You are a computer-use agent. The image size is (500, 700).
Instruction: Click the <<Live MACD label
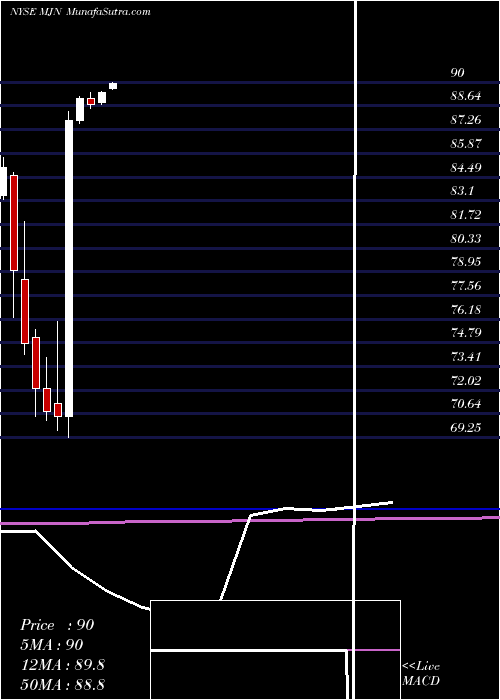point(421,674)
